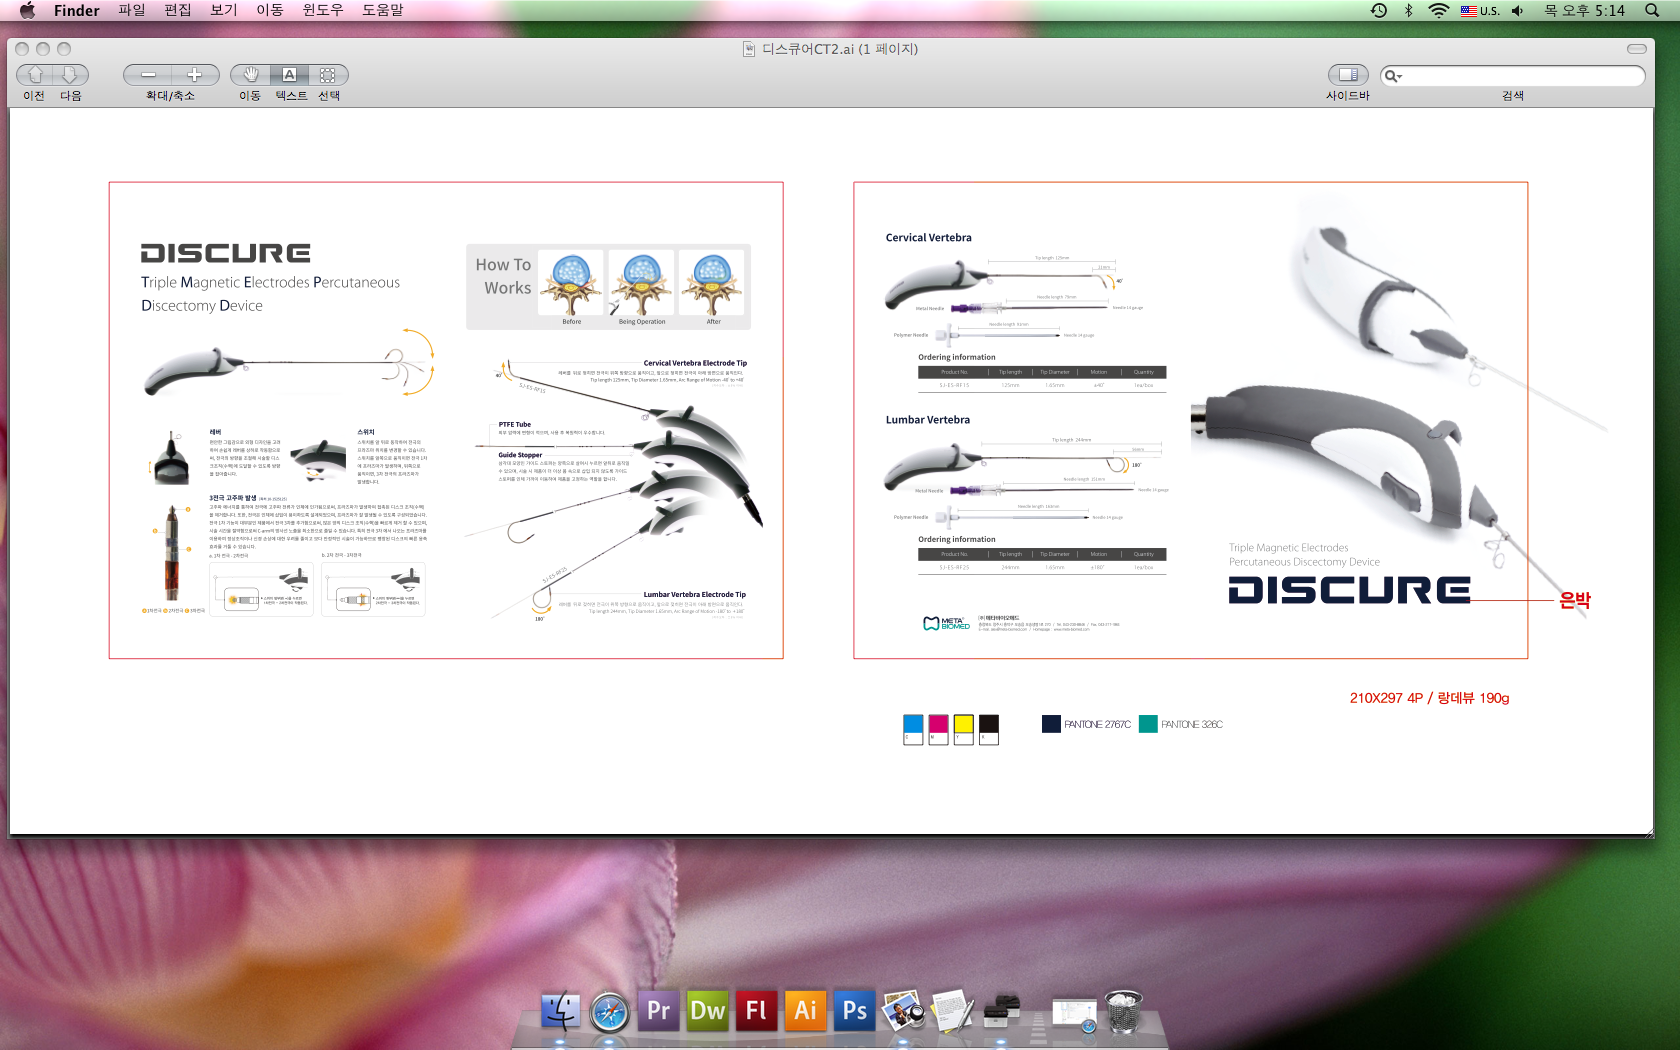Toggle Bluetooth status icon in menu bar

pyautogui.click(x=1408, y=11)
